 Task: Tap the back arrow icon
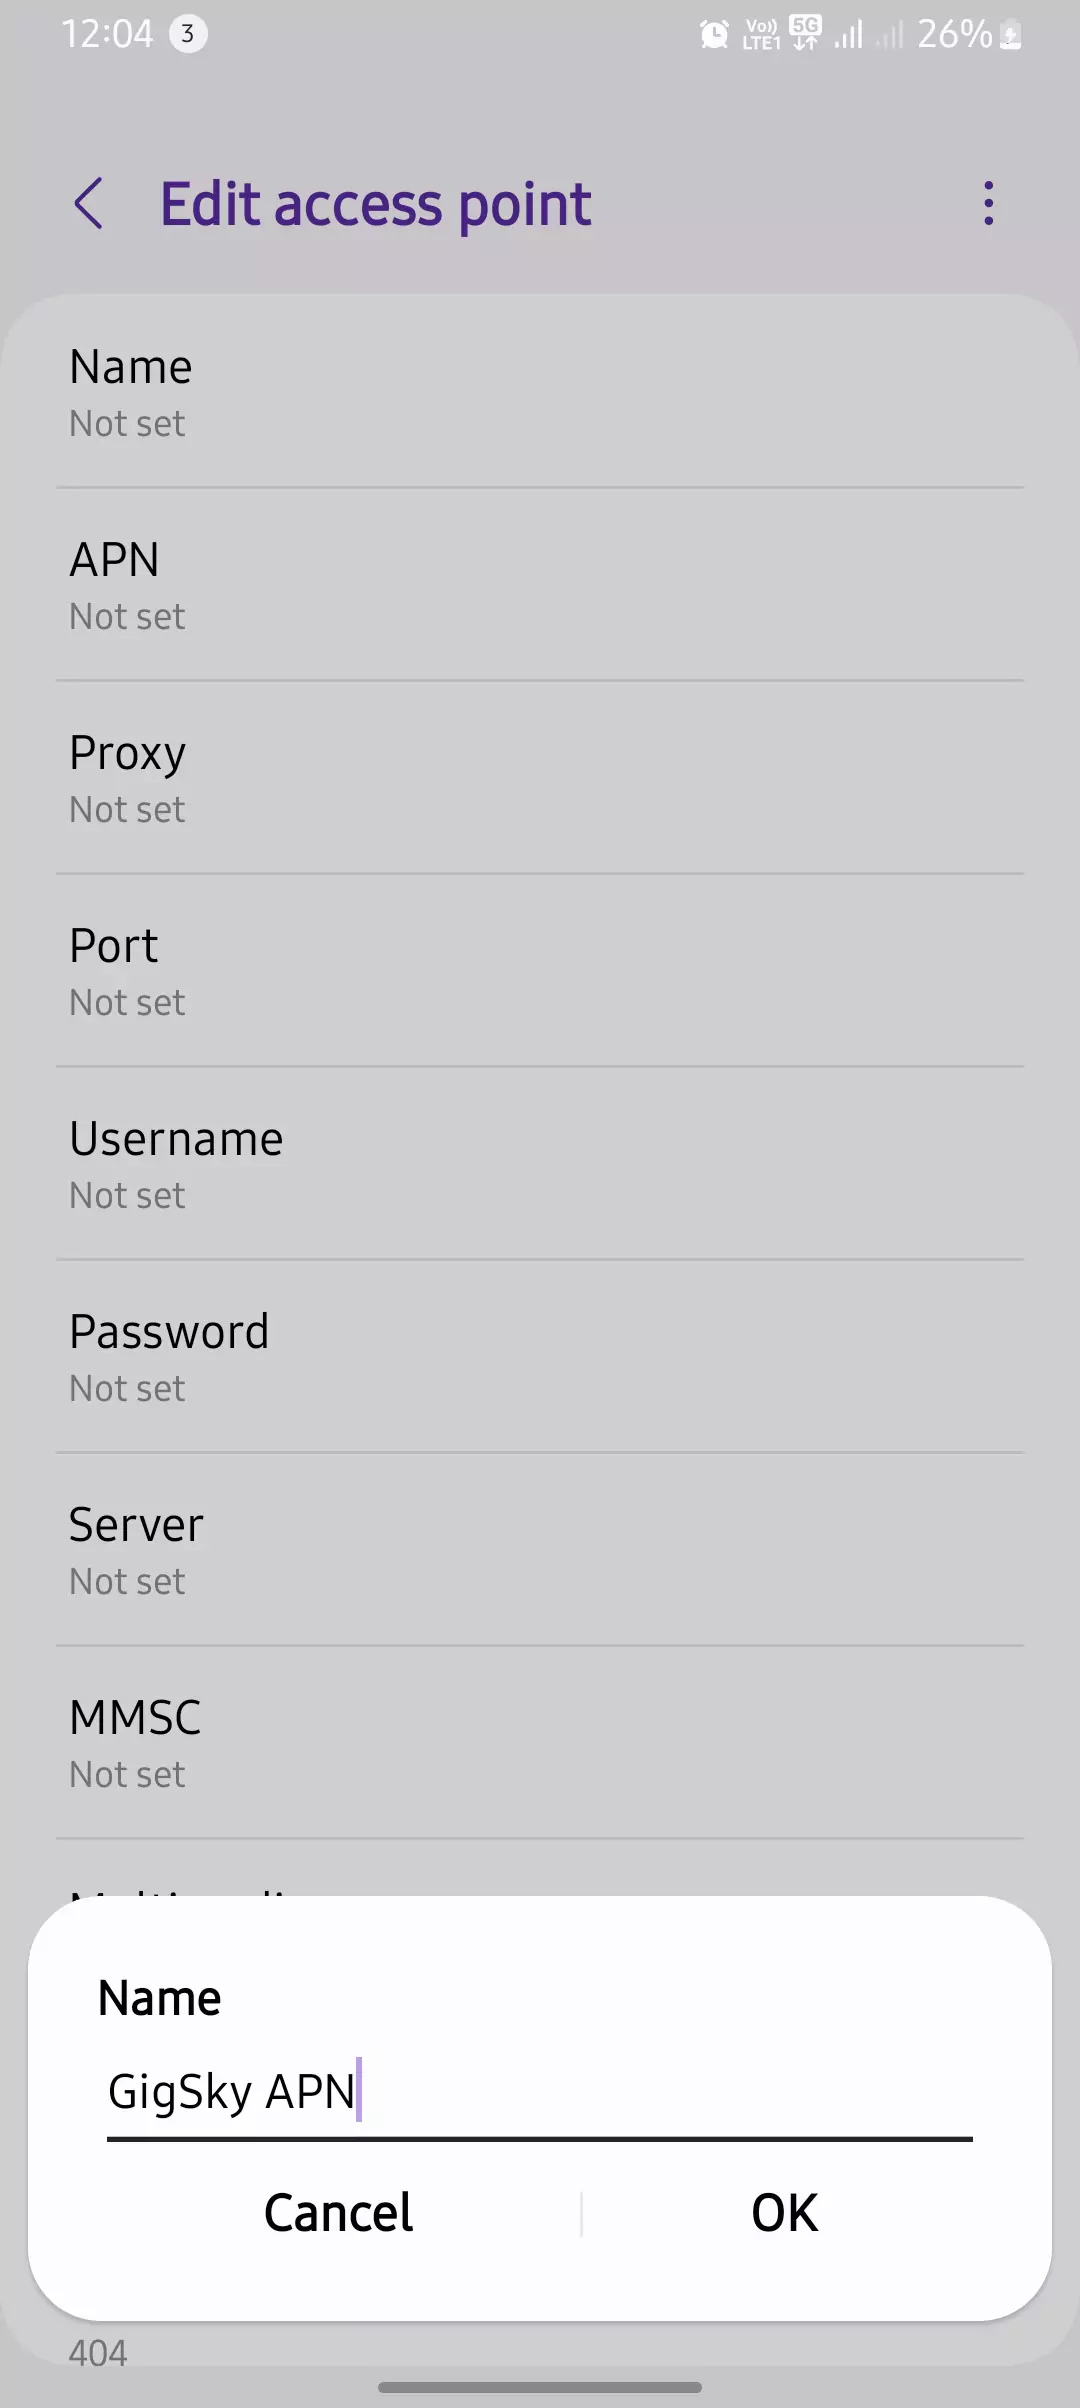[89, 204]
